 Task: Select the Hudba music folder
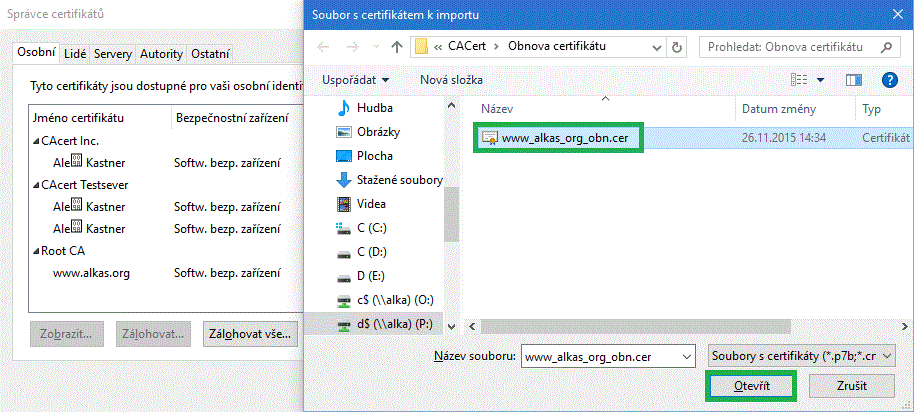(x=375, y=107)
